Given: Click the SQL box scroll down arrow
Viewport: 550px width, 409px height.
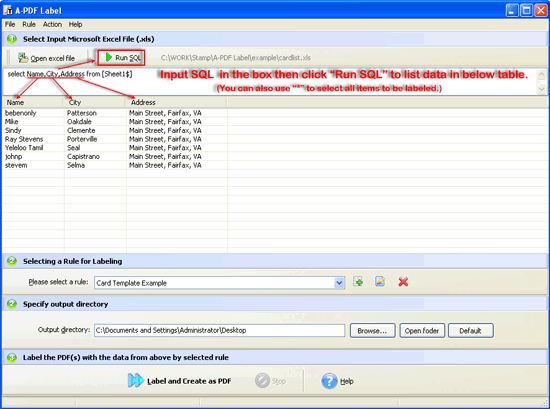Looking at the screenshot, I should pyautogui.click(x=542, y=89).
